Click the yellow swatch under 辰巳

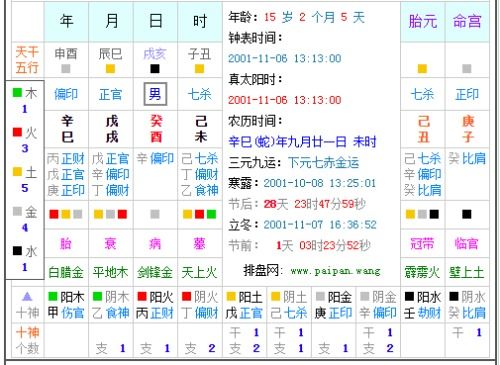point(110,69)
